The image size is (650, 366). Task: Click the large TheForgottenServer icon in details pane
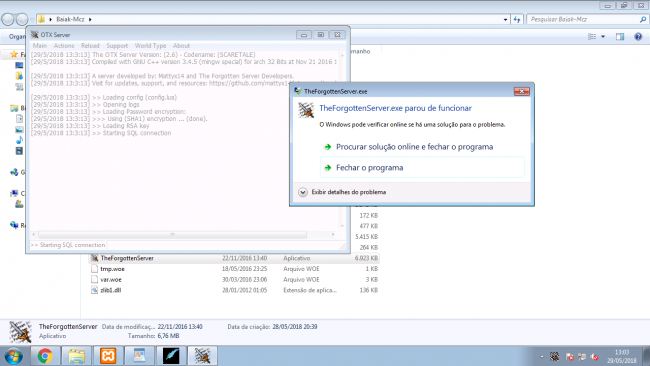point(20,332)
